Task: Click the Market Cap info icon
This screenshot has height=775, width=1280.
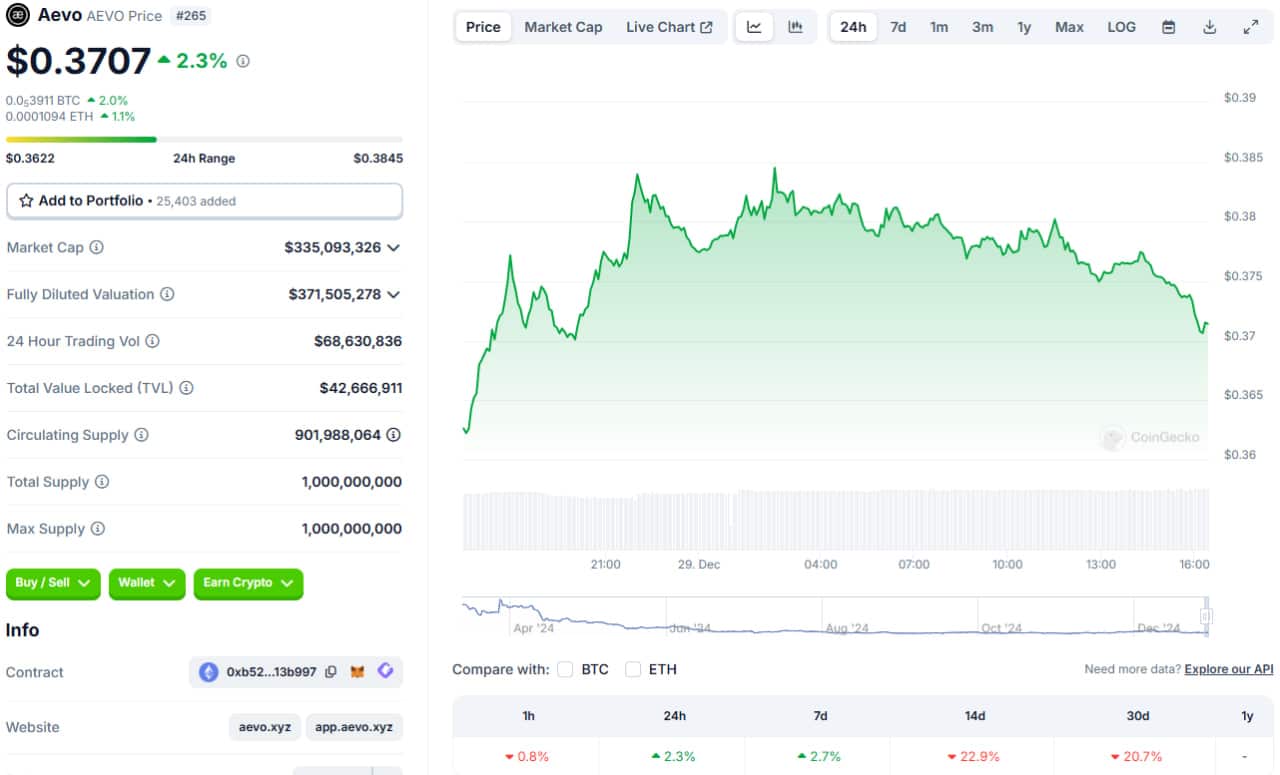Action: coord(97,247)
